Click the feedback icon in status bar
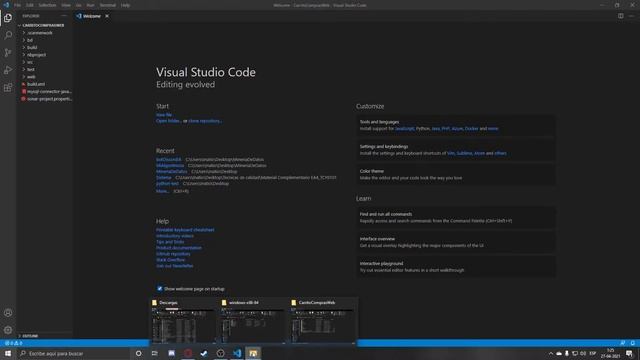Image resolution: width=640 pixels, height=360 pixels. coord(622,343)
